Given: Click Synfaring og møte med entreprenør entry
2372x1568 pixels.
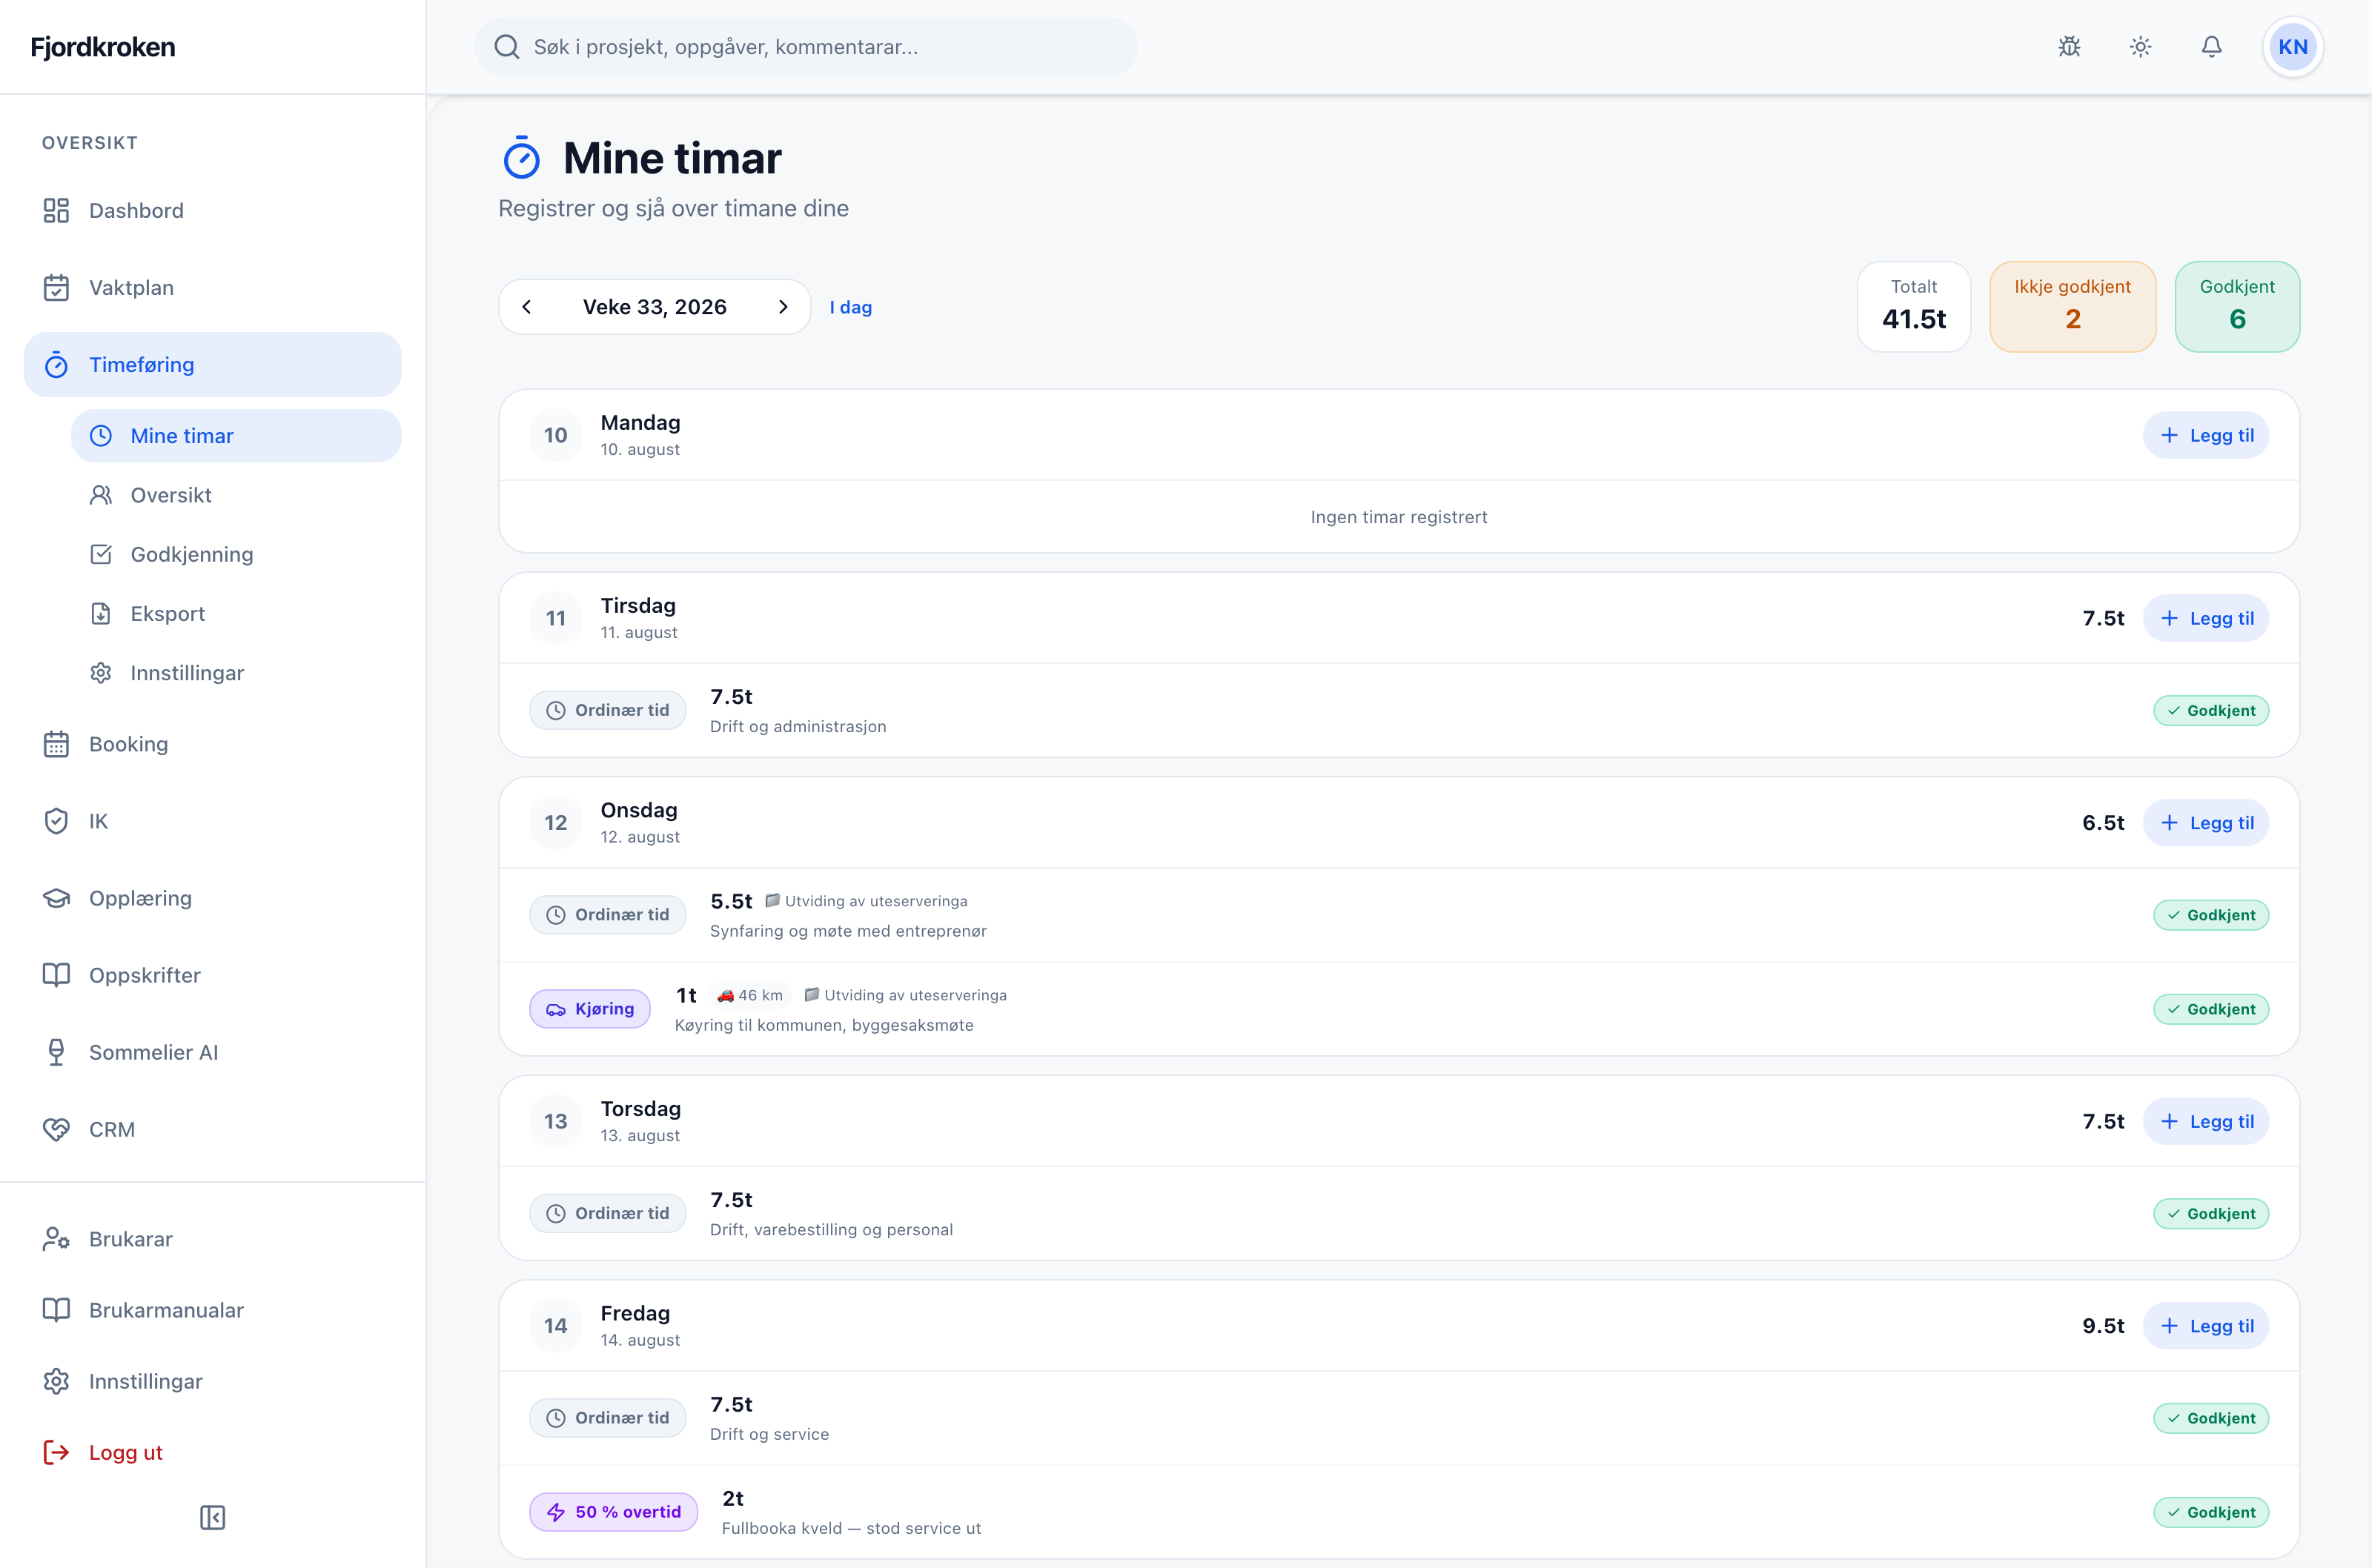Looking at the screenshot, I should pyautogui.click(x=1398, y=915).
